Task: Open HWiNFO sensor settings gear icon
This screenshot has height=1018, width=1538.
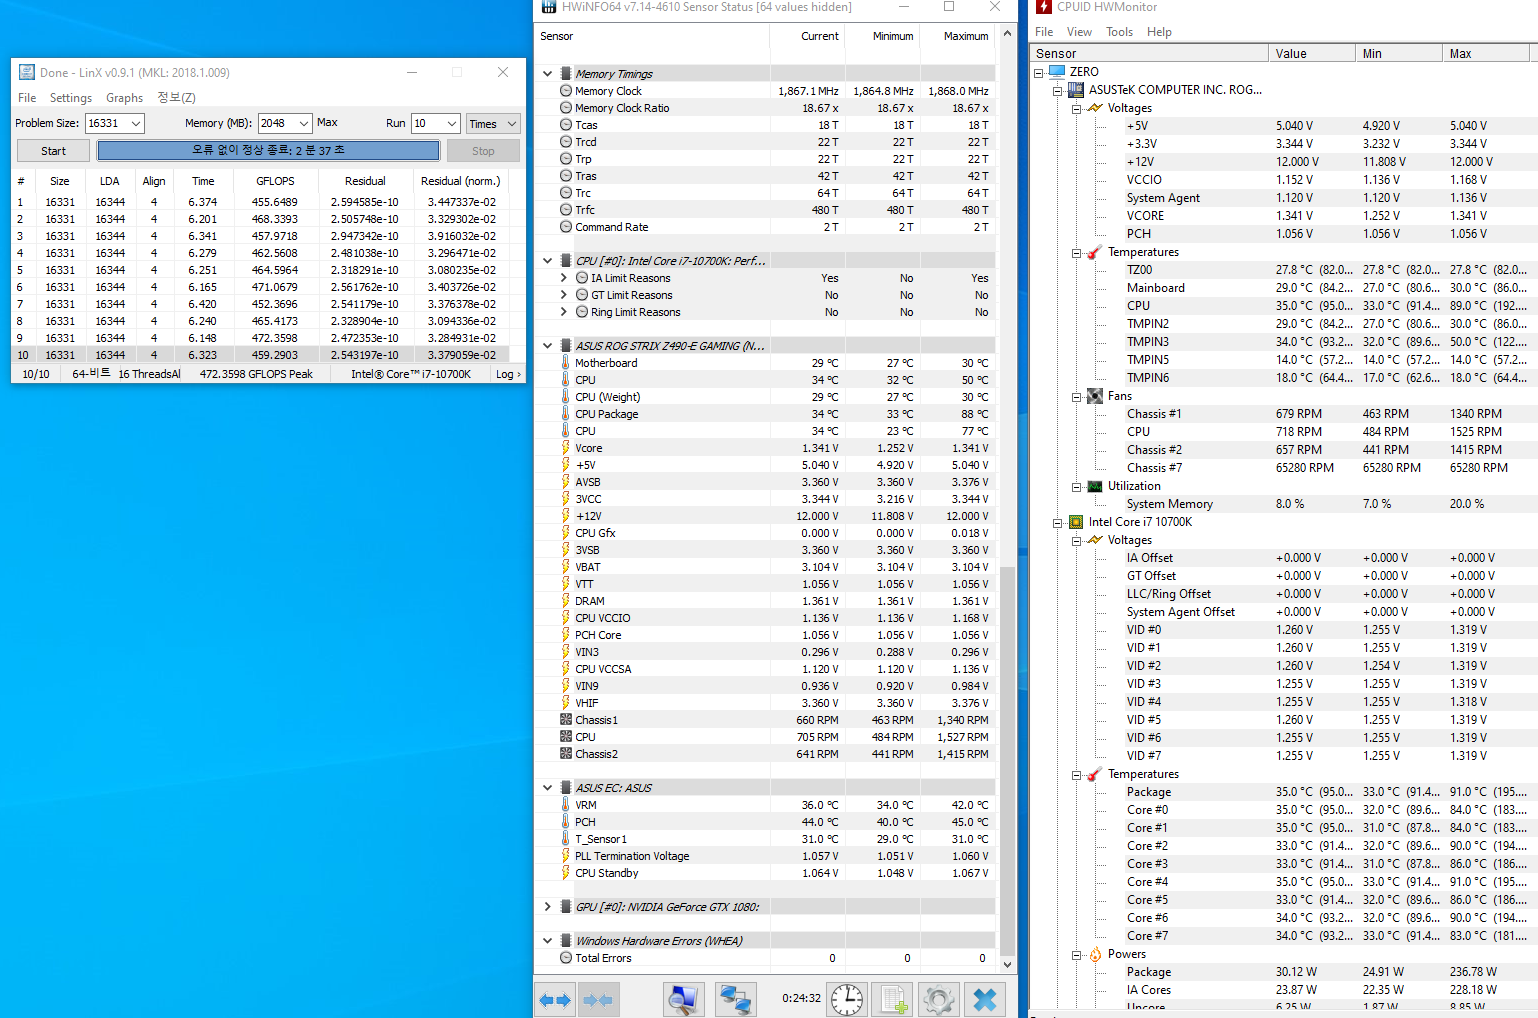Action: (938, 1000)
